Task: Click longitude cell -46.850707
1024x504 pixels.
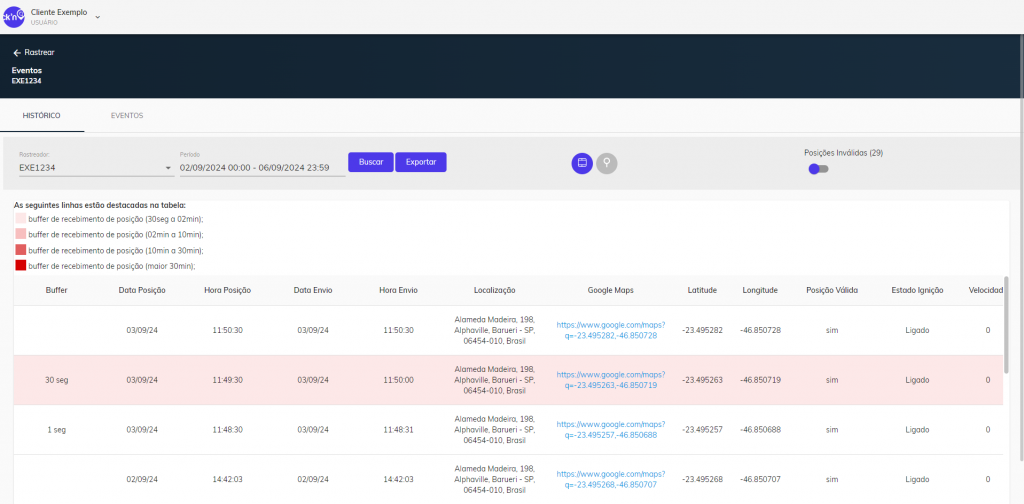Action: click(x=760, y=479)
